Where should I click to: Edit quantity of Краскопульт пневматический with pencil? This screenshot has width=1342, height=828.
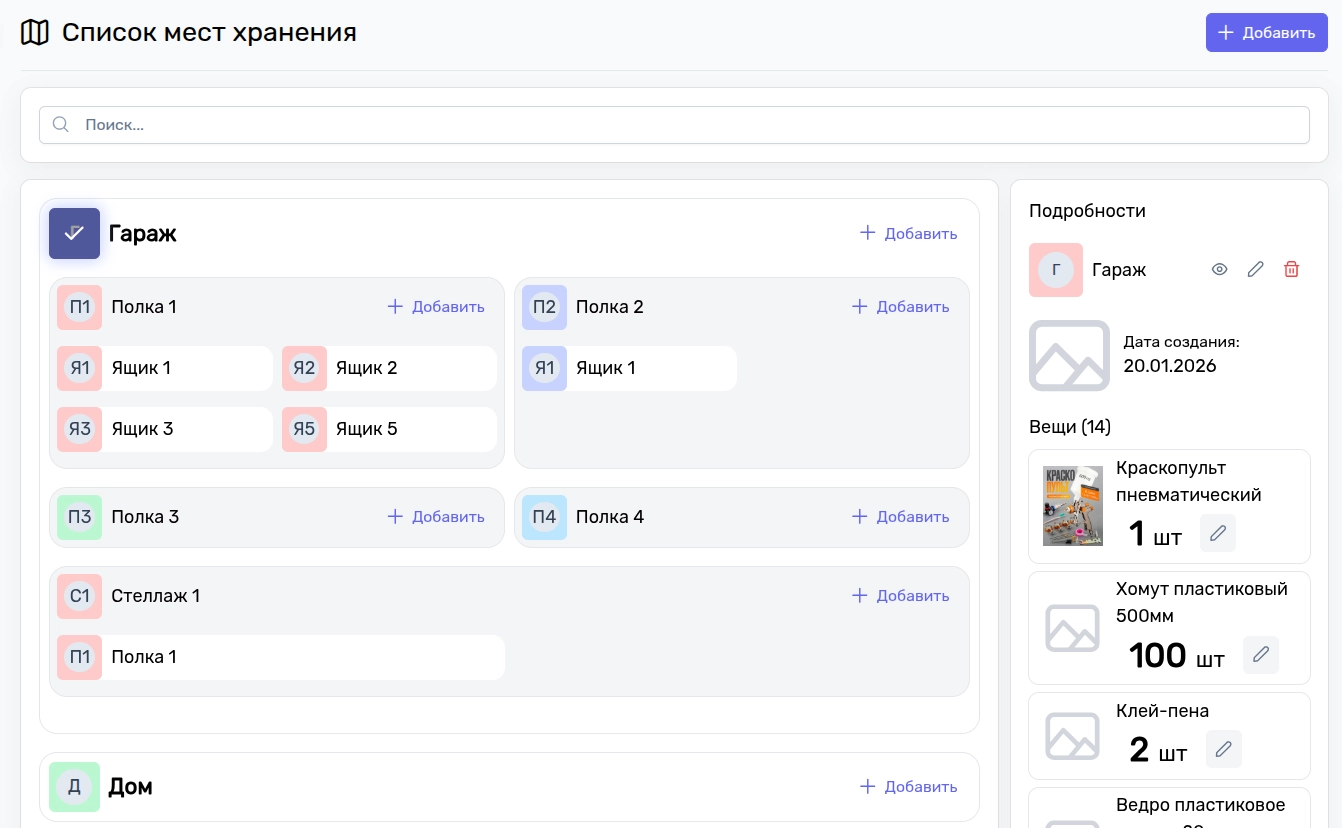[1218, 533]
